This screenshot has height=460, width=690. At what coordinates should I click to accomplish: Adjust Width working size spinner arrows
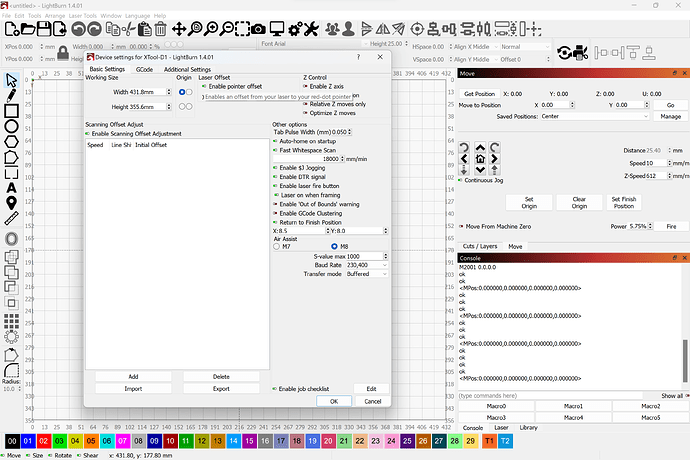click(x=169, y=92)
